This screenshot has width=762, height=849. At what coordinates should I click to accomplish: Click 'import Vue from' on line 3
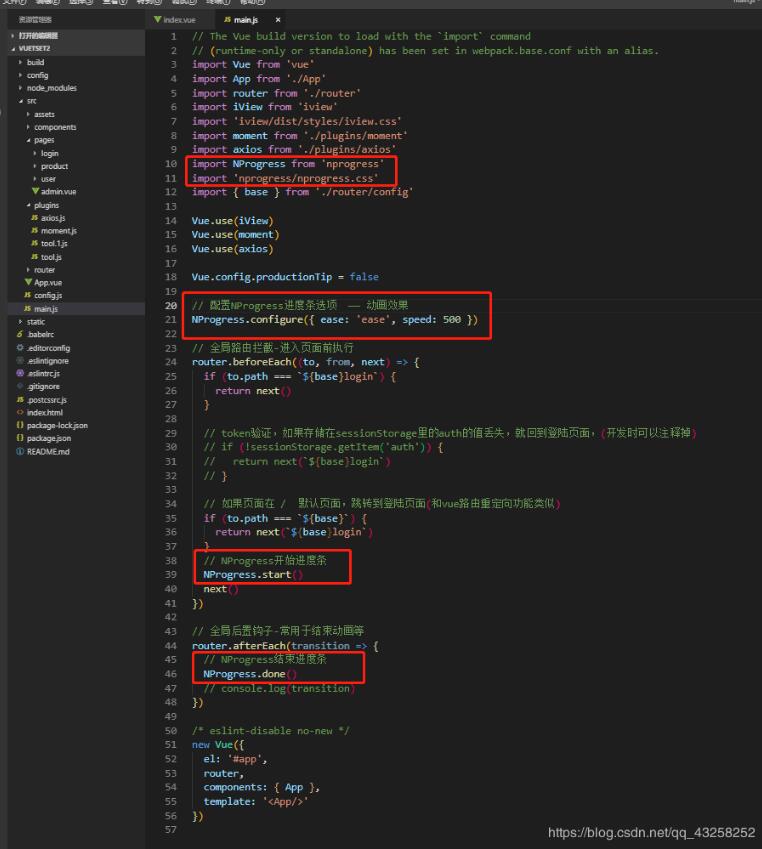pos(236,64)
